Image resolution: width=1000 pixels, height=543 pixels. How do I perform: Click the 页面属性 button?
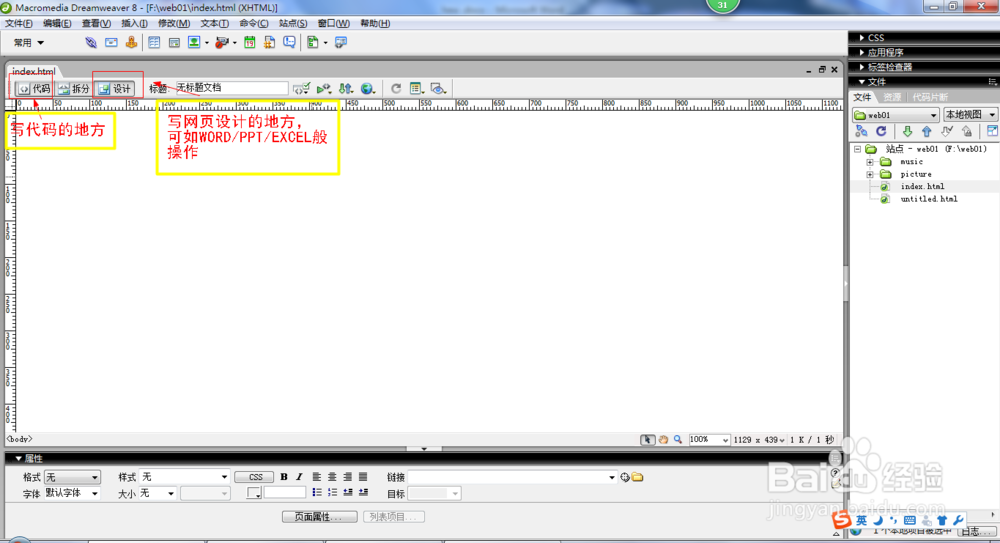pos(320,517)
